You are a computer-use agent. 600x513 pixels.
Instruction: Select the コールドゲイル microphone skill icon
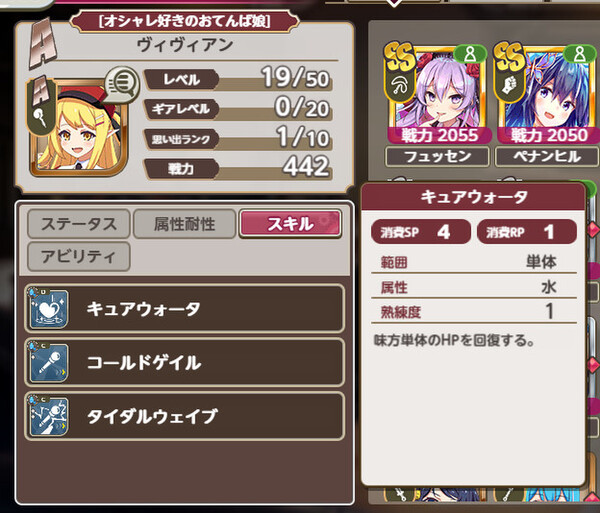click(49, 362)
